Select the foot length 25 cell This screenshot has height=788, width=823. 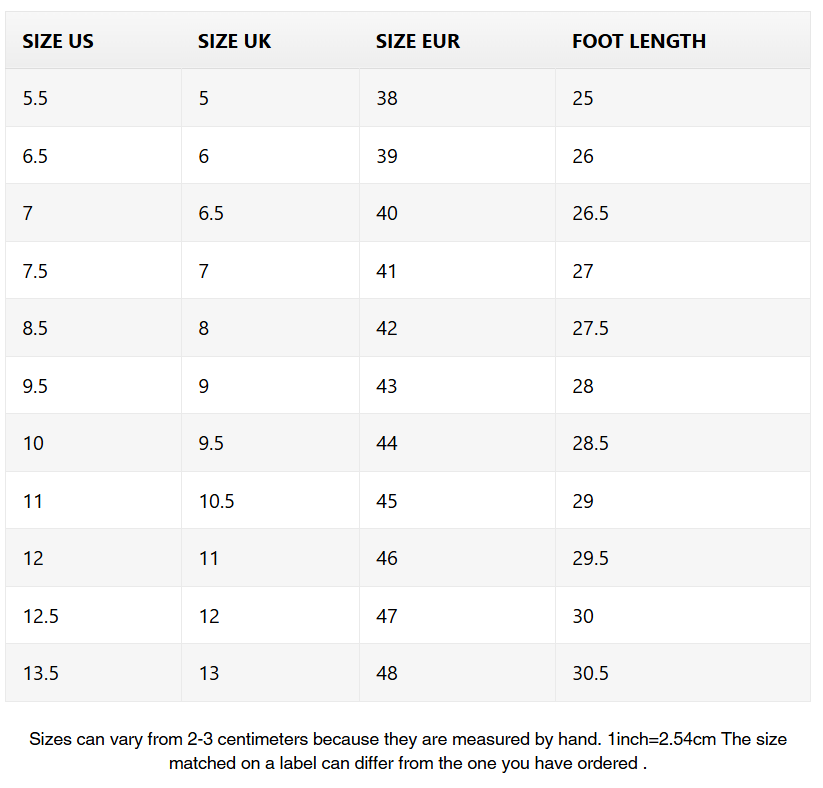tap(683, 98)
